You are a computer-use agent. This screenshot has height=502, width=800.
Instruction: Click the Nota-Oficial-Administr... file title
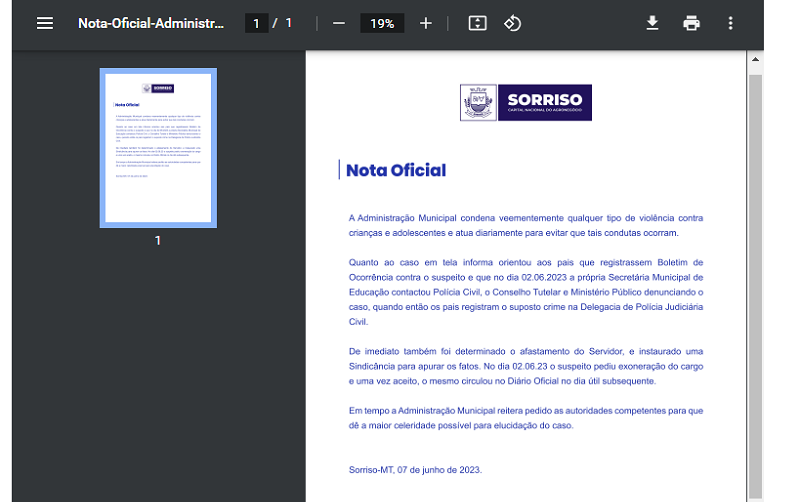pyautogui.click(x=151, y=23)
